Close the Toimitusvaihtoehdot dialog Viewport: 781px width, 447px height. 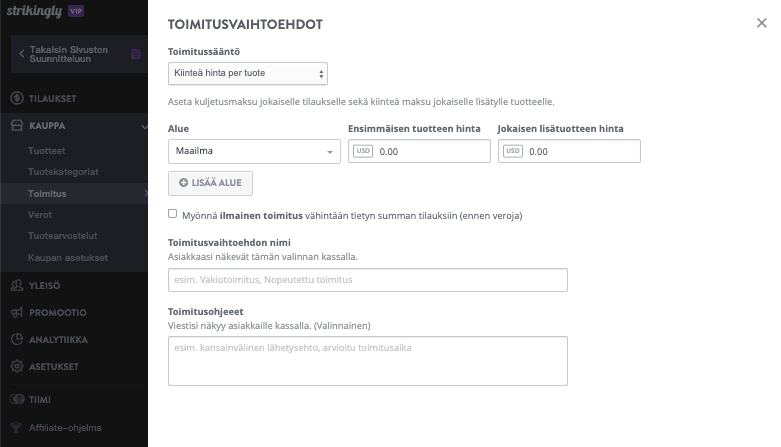[x=761, y=23]
